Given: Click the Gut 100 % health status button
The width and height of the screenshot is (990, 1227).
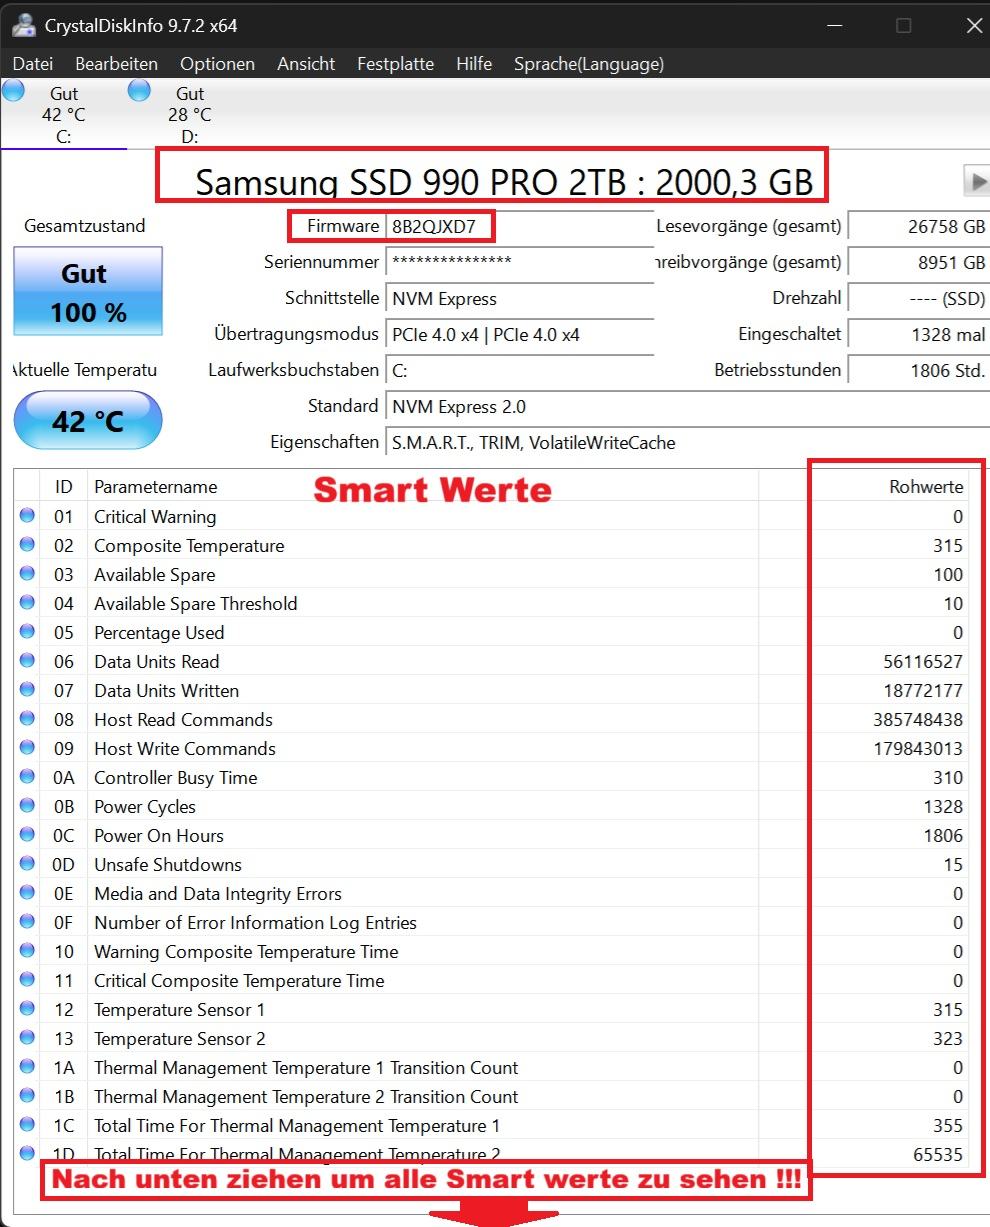Looking at the screenshot, I should (88, 291).
